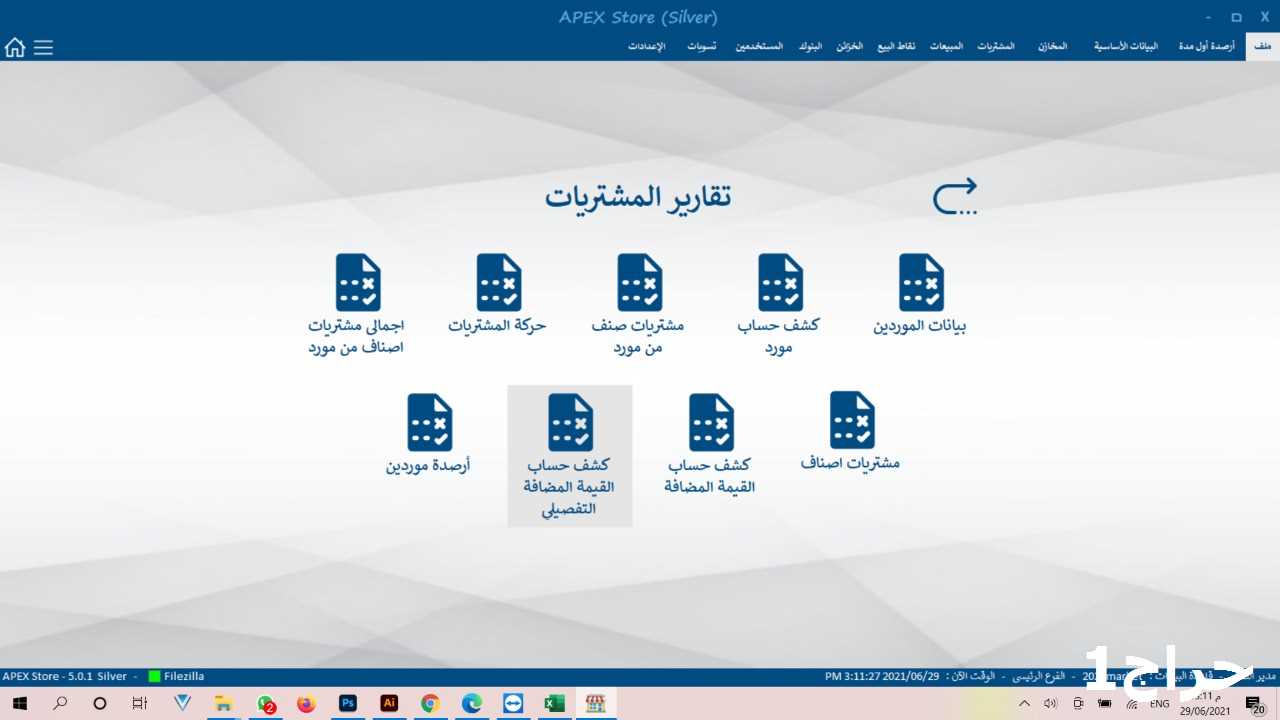Click the Windows Start button
This screenshot has width=1280, height=720.
point(19,704)
